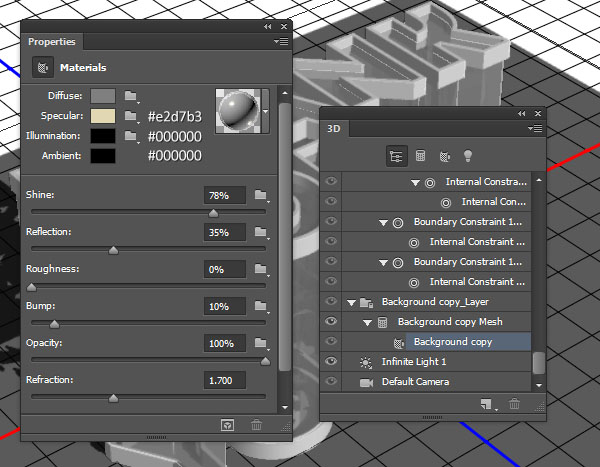This screenshot has height=467, width=600.
Task: Toggle visibility of Background copy_Layer
Action: [331, 301]
